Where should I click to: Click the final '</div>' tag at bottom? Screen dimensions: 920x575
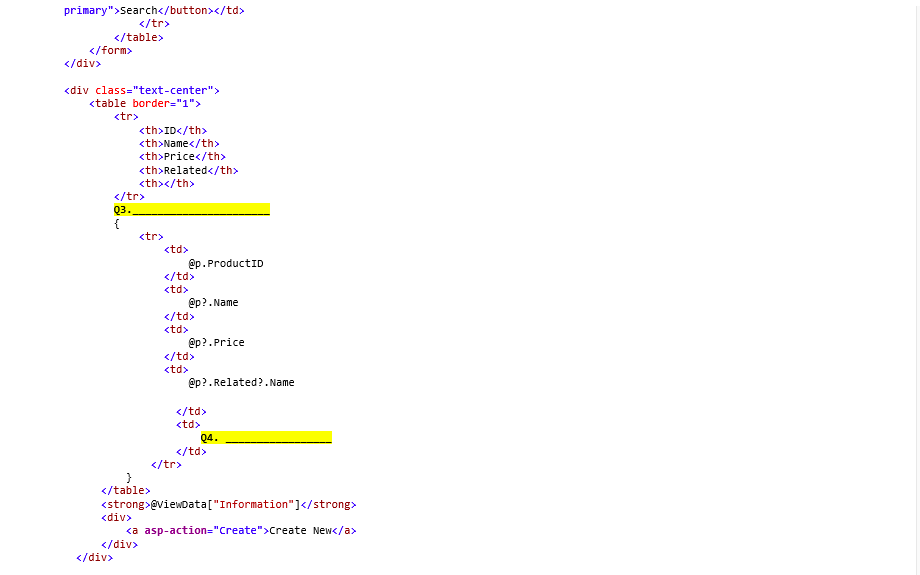click(x=94, y=557)
